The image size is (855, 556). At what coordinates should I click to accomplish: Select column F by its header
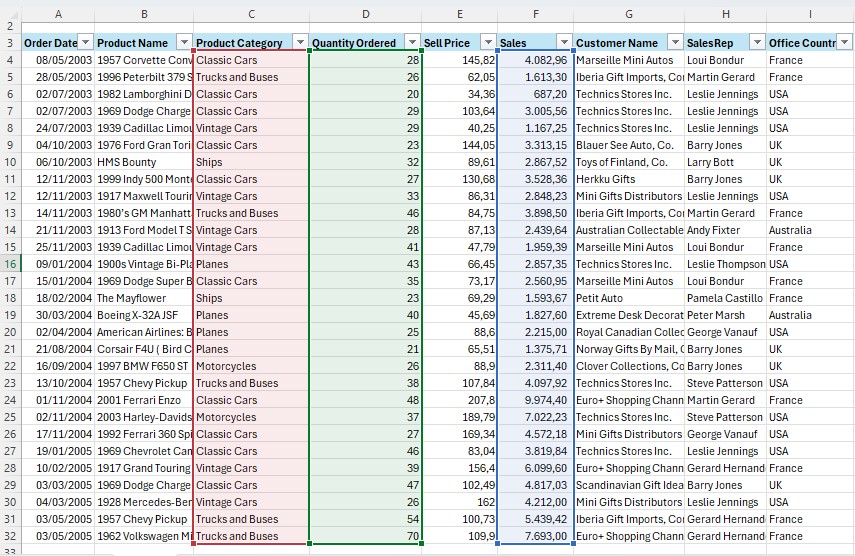(536, 14)
